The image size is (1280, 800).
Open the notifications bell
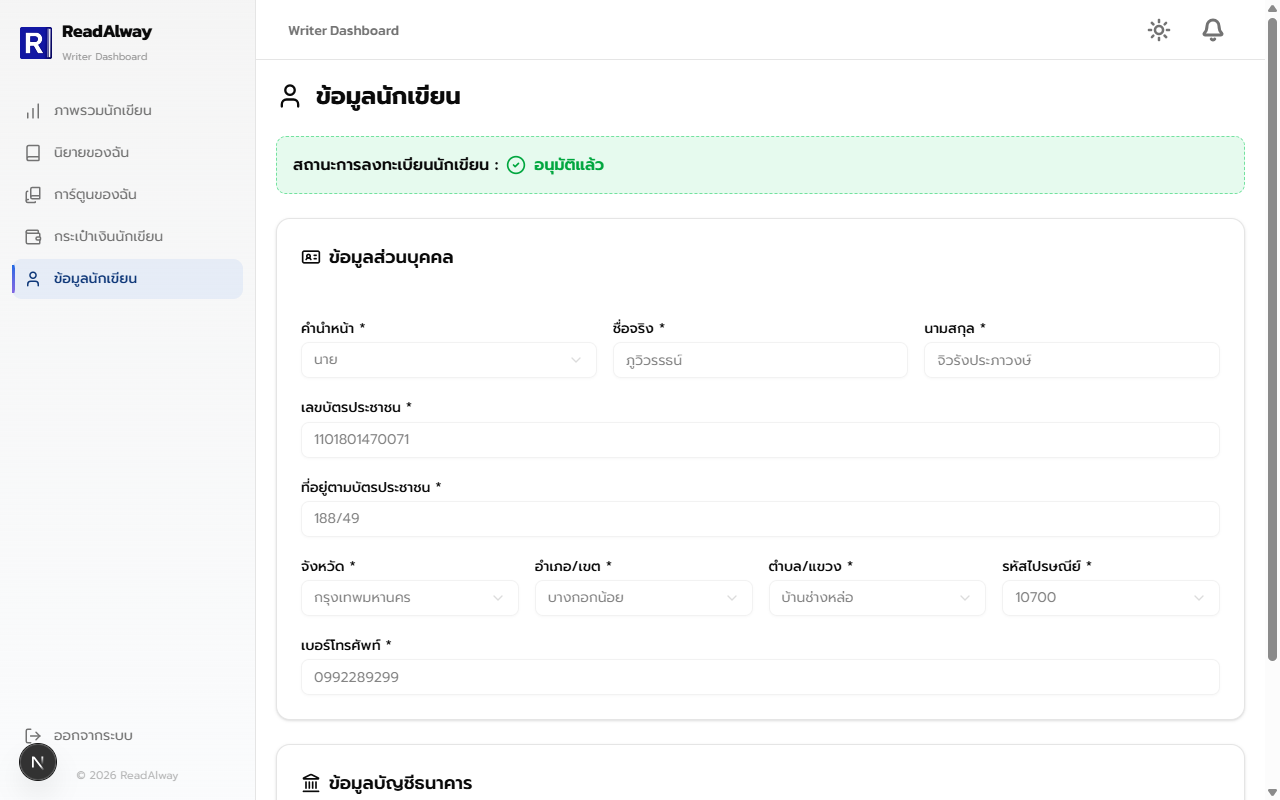(1213, 30)
